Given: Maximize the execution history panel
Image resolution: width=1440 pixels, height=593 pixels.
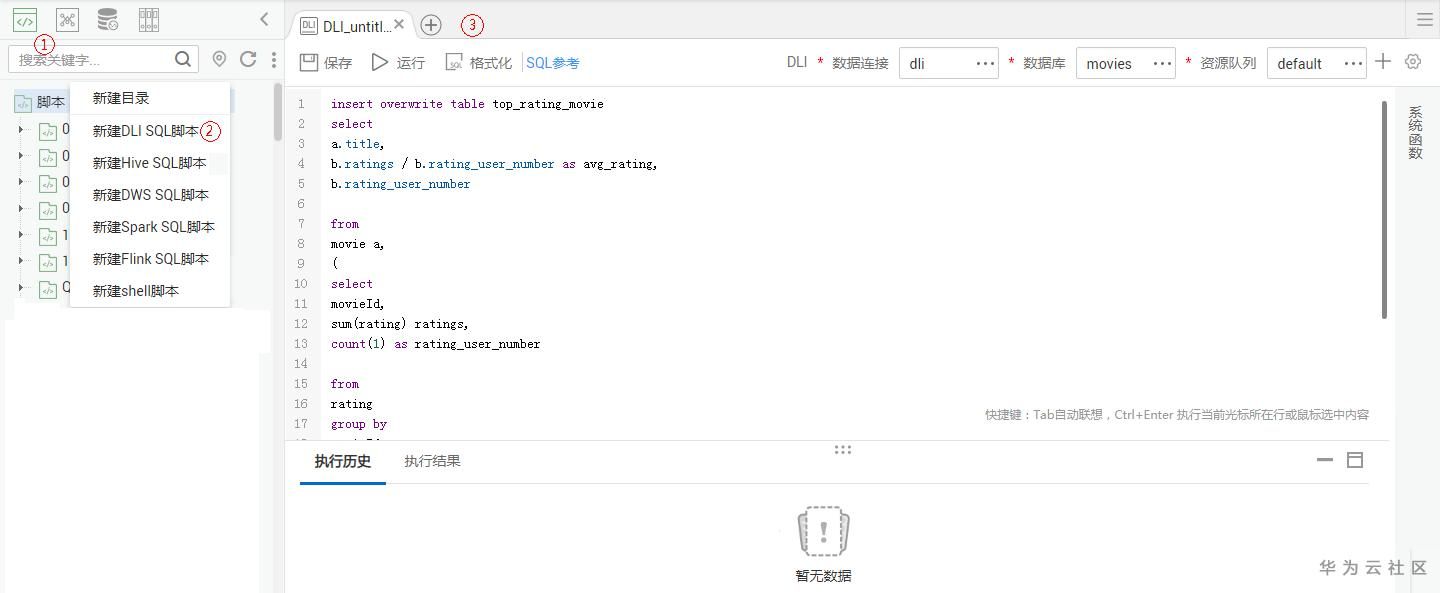Looking at the screenshot, I should 1355,460.
